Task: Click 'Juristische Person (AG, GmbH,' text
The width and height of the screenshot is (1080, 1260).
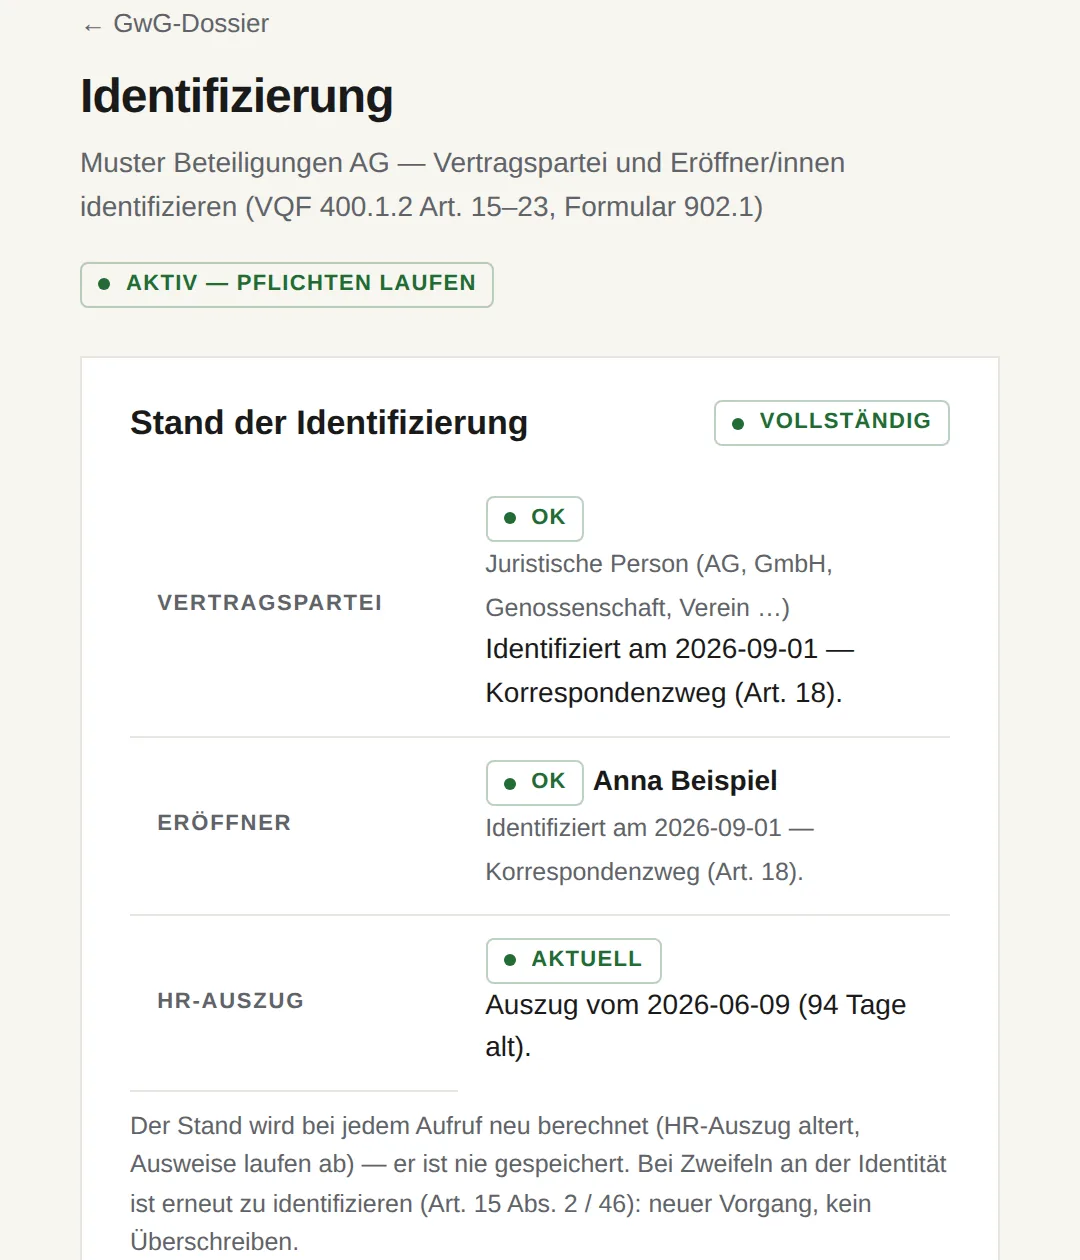Action: coord(659,564)
